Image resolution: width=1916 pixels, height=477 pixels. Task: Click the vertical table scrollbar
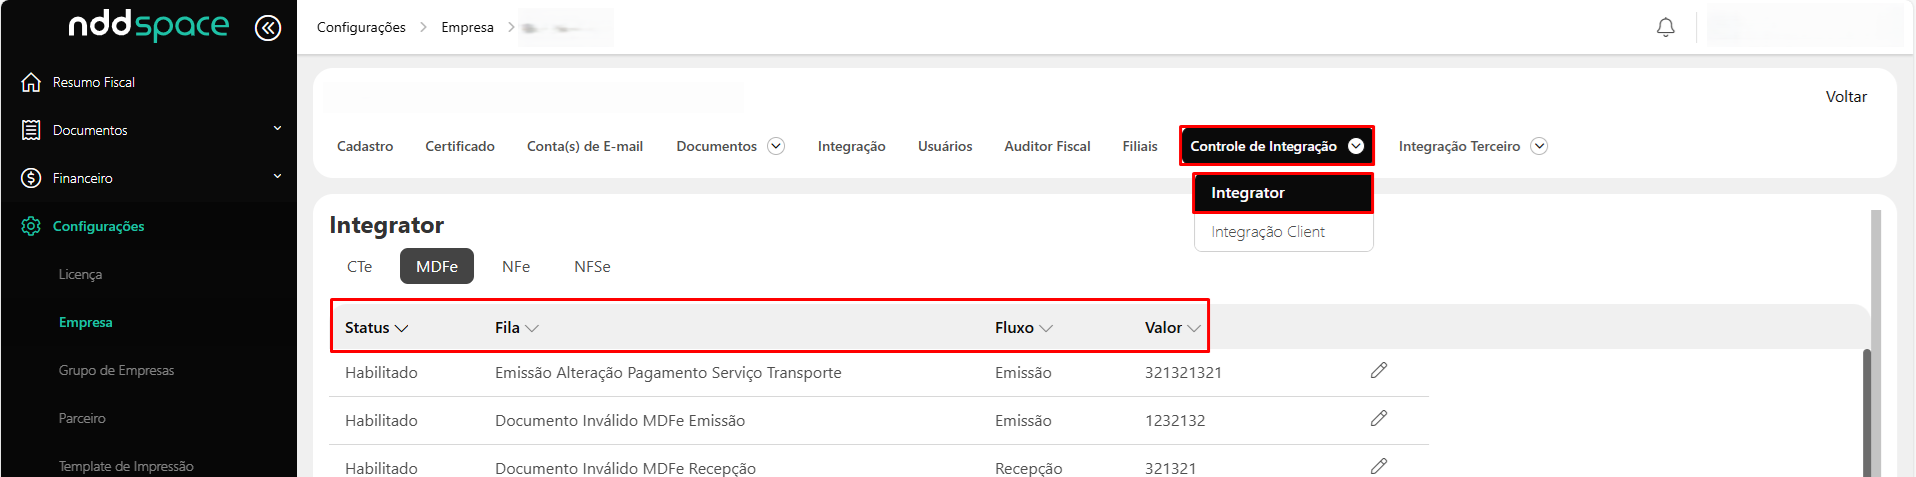(x=1866, y=410)
